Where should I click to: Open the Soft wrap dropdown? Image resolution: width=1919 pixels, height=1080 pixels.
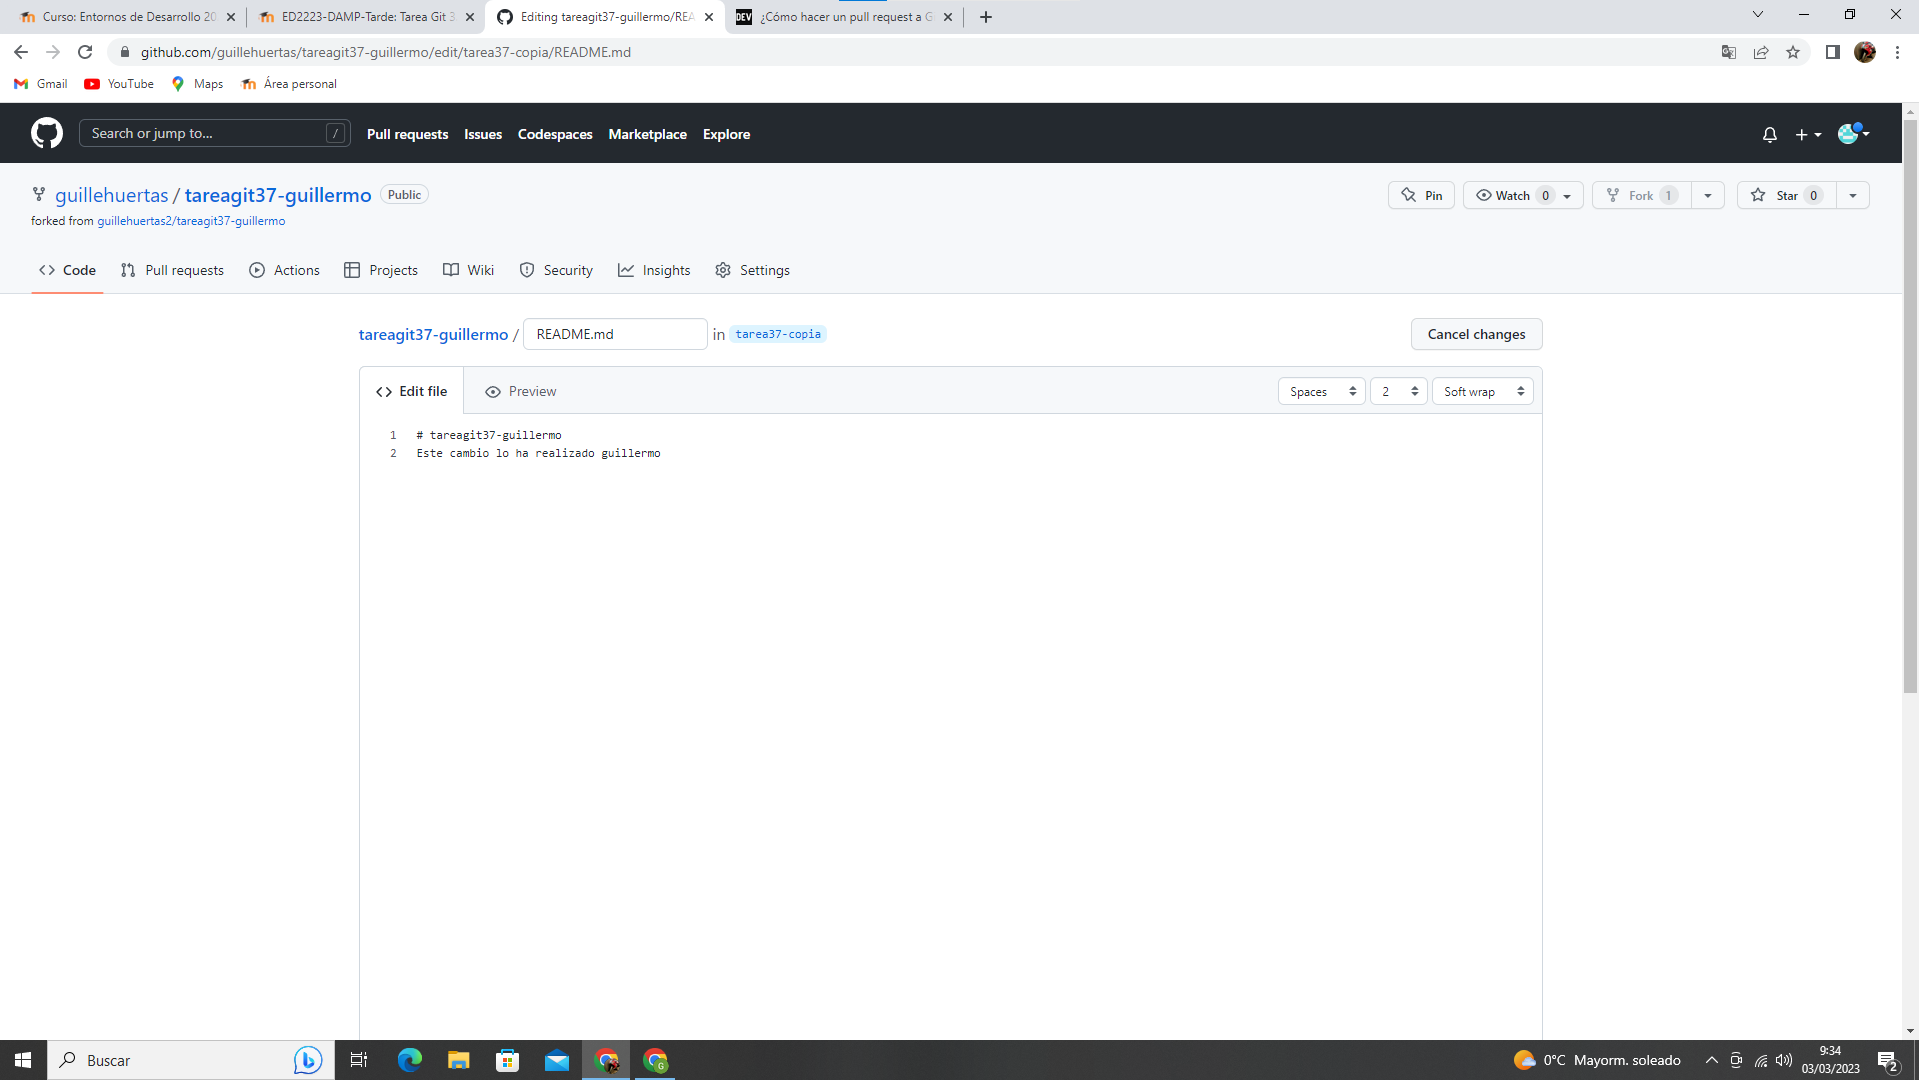[1482, 391]
